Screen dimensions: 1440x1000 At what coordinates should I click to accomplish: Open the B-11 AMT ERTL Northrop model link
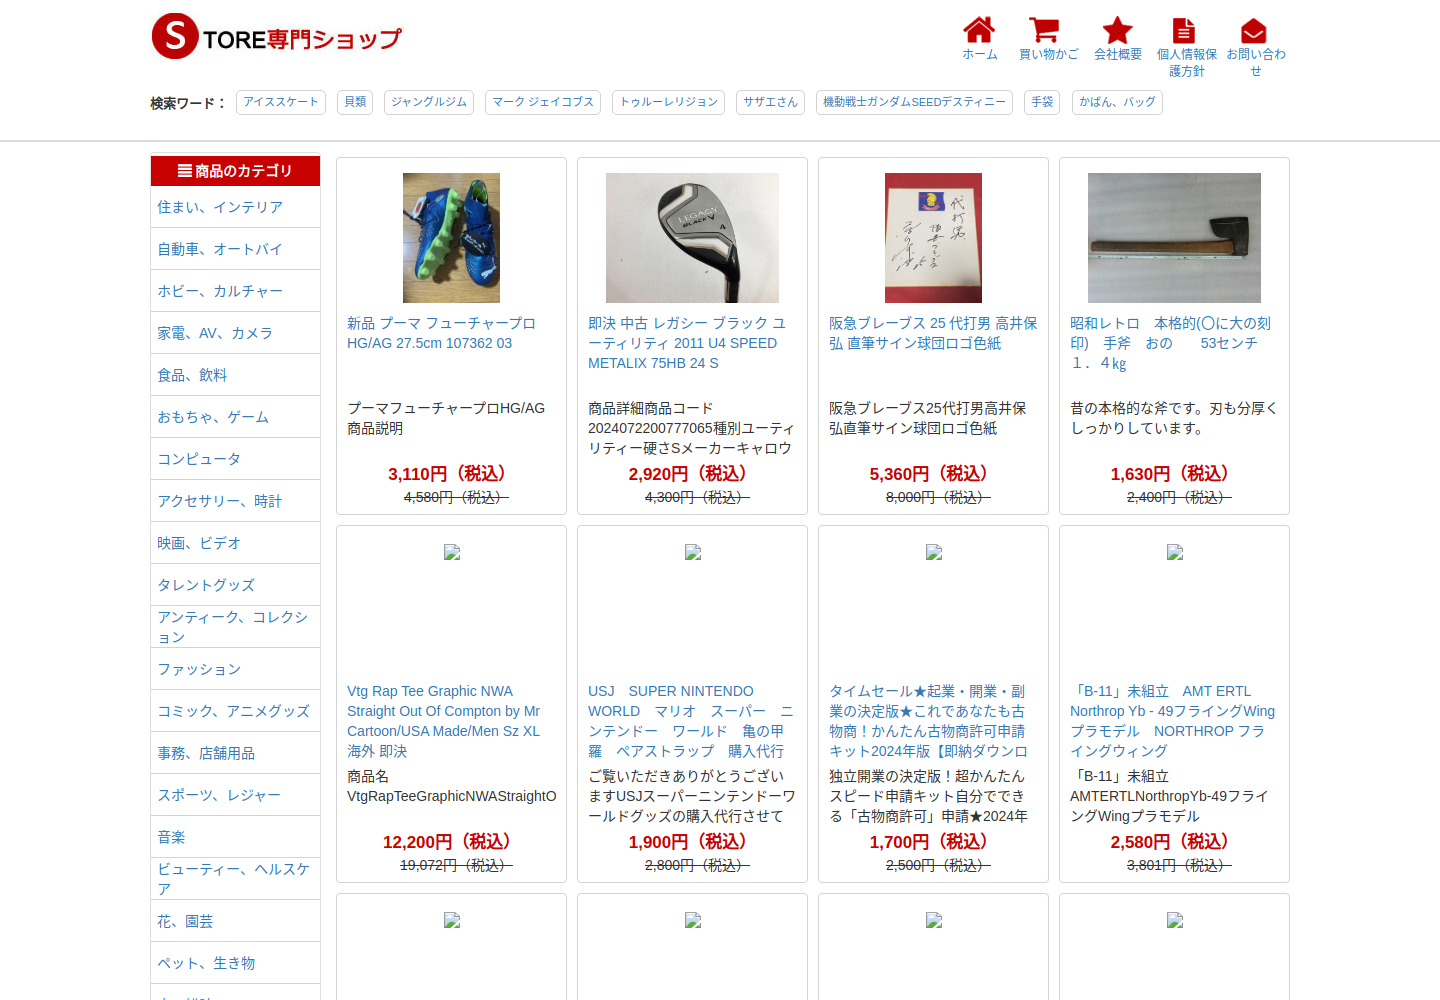(1172, 721)
